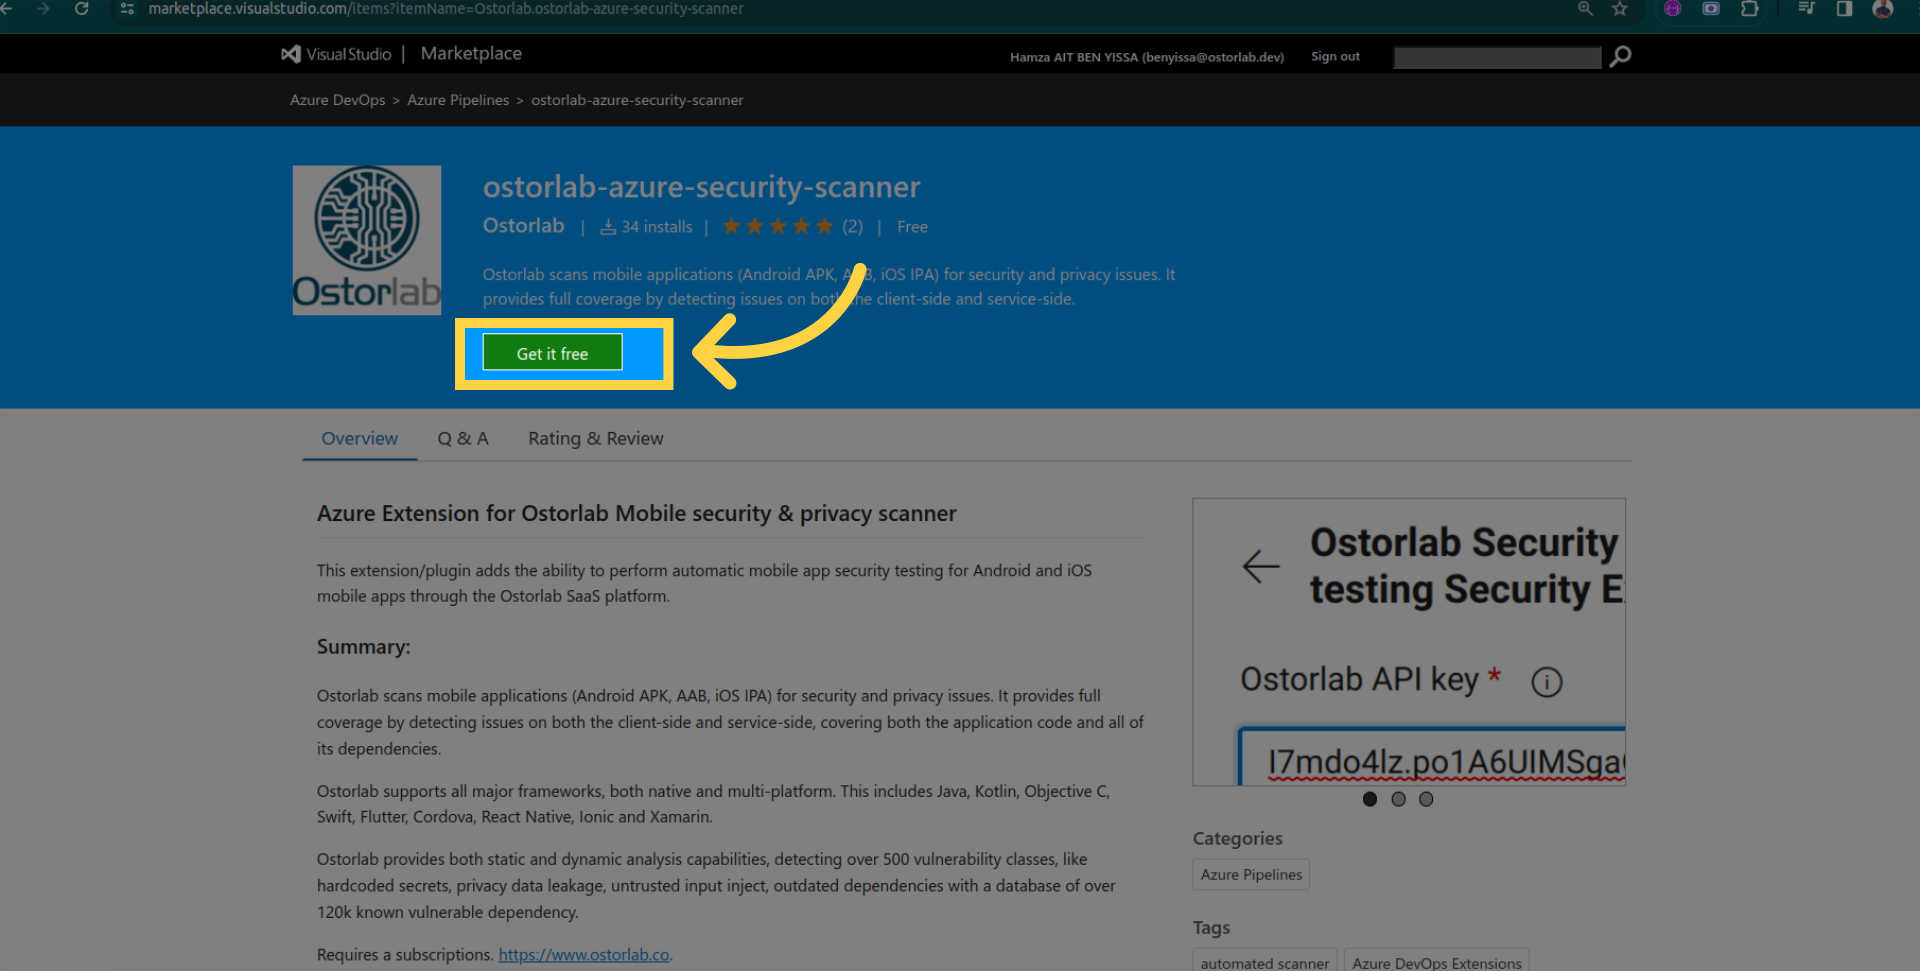Bookmark this page with the star icon

coord(1620,9)
